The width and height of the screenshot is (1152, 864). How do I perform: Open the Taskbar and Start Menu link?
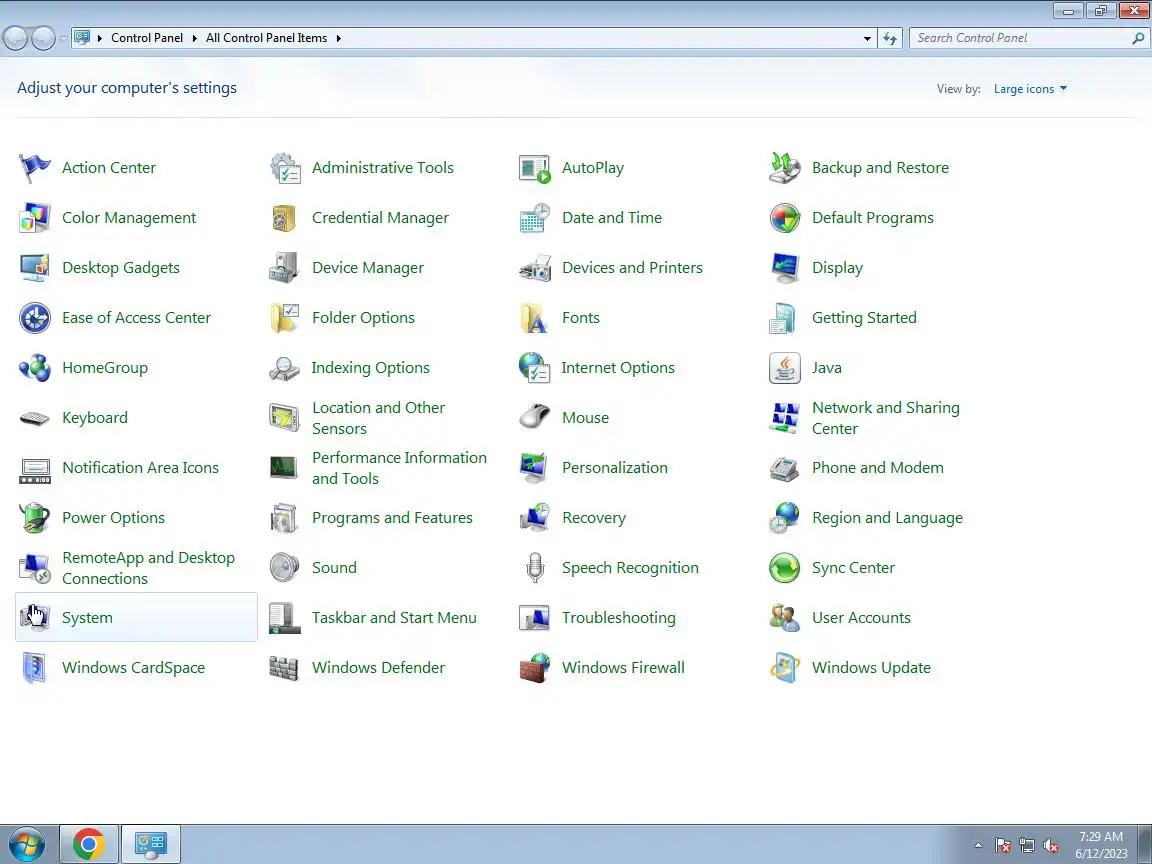[x=394, y=618]
